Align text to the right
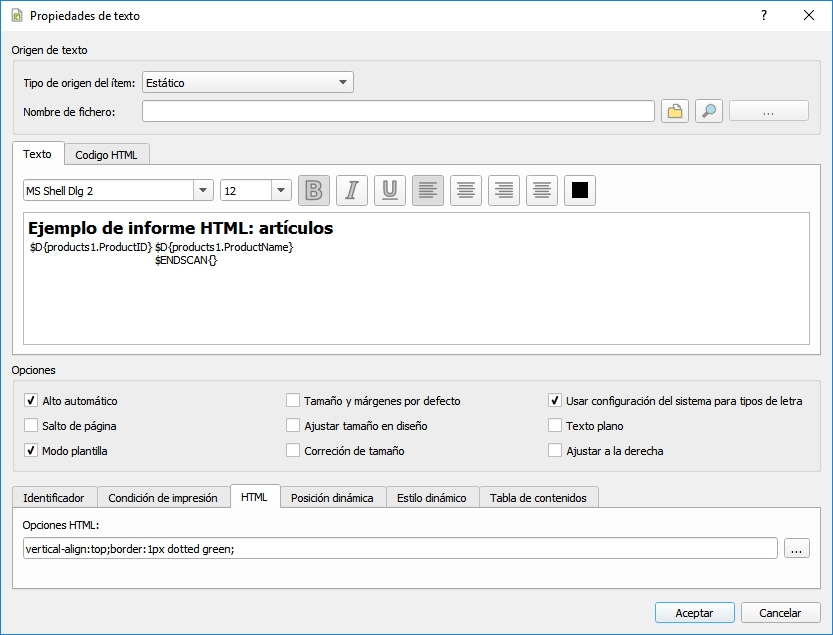The height and width of the screenshot is (635, 833). point(503,190)
